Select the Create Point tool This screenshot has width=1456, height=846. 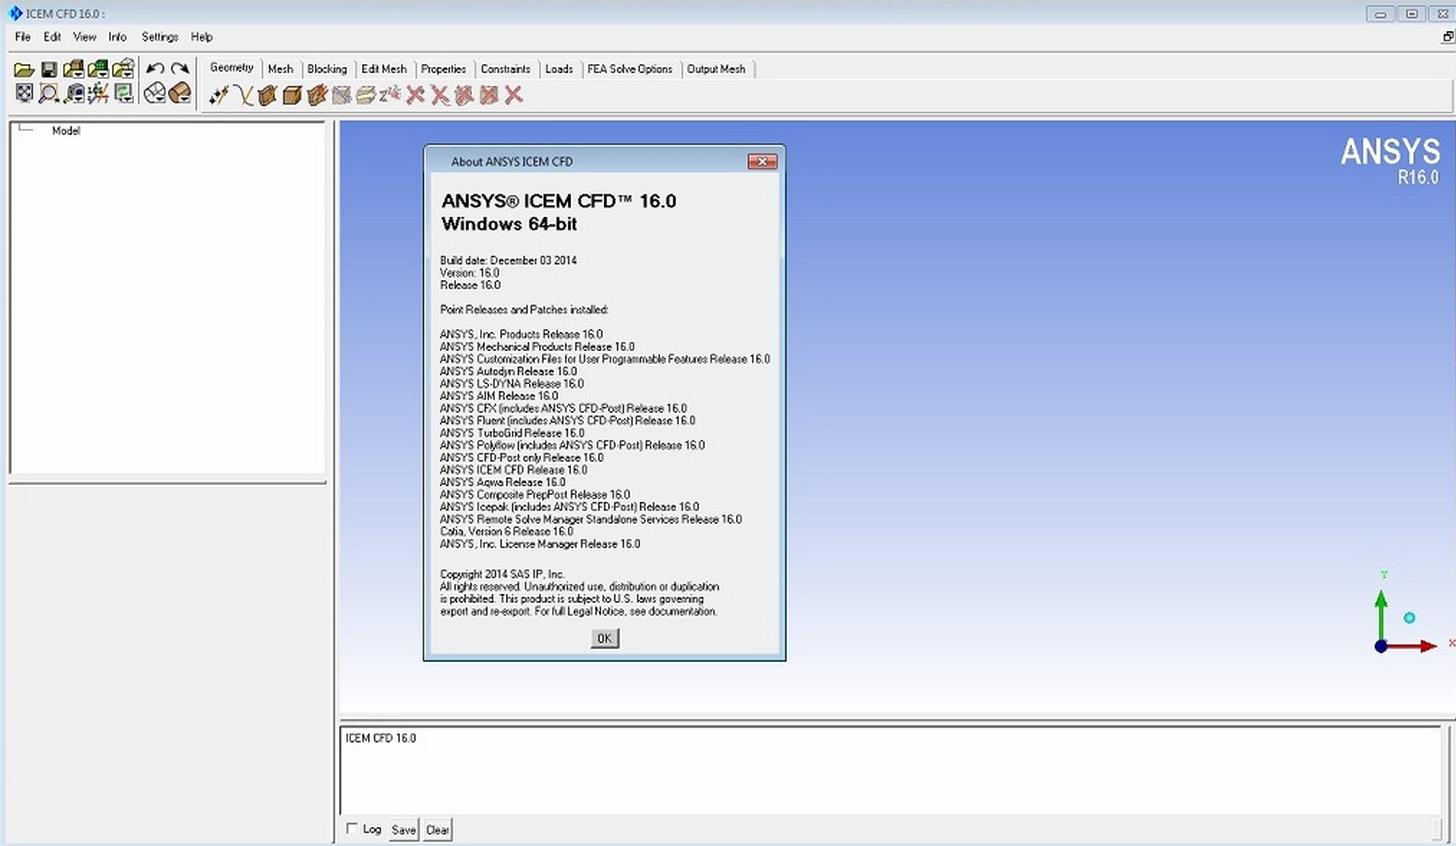[218, 95]
